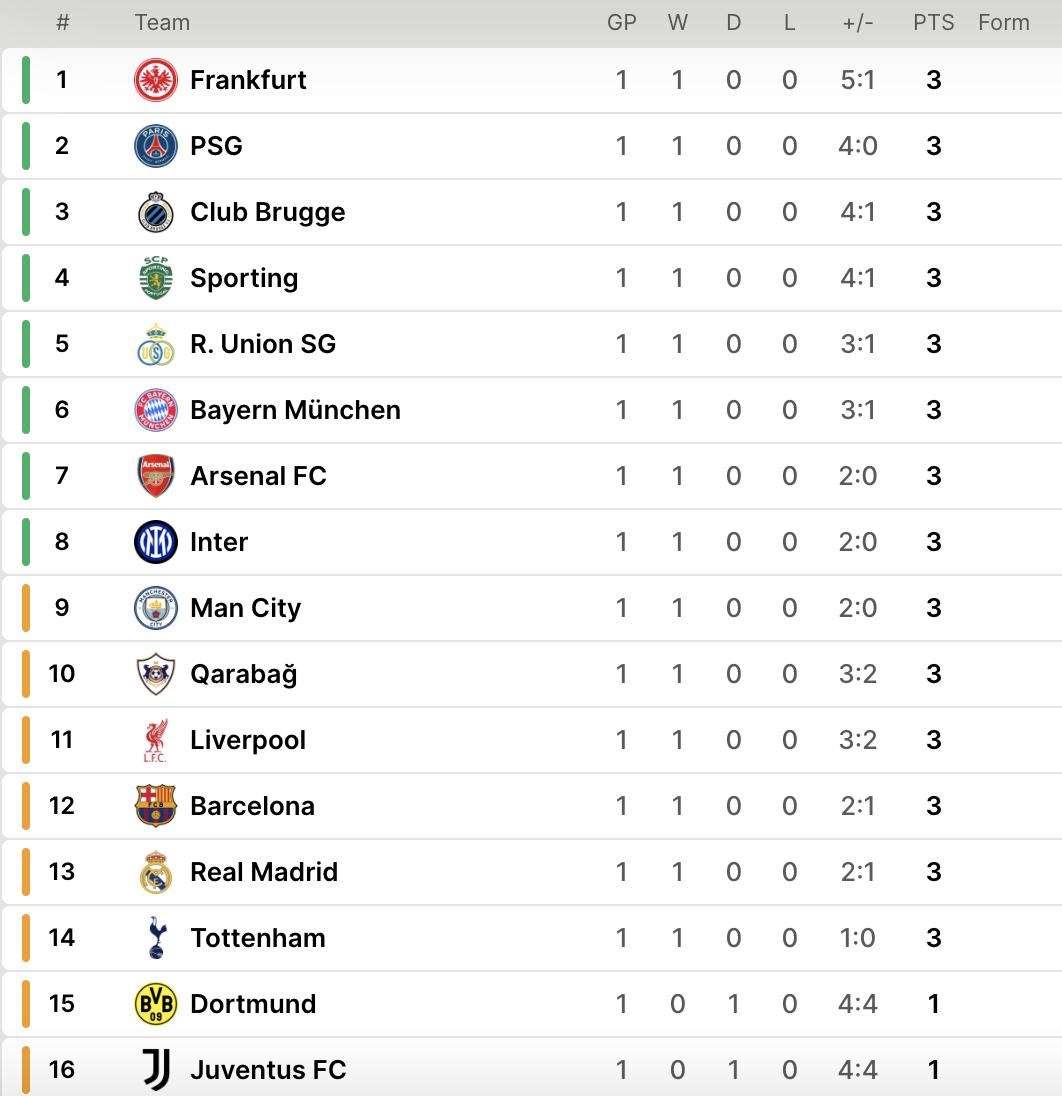1062x1096 pixels.
Task: Click Tottenham's cockerel badge
Action: pyautogui.click(x=155, y=938)
